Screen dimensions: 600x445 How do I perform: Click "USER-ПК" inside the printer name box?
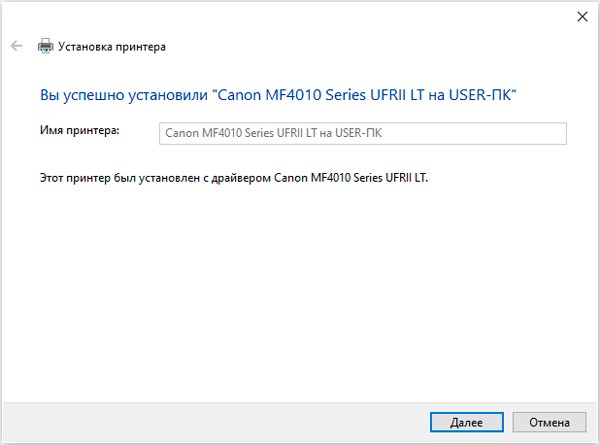pyautogui.click(x=358, y=133)
